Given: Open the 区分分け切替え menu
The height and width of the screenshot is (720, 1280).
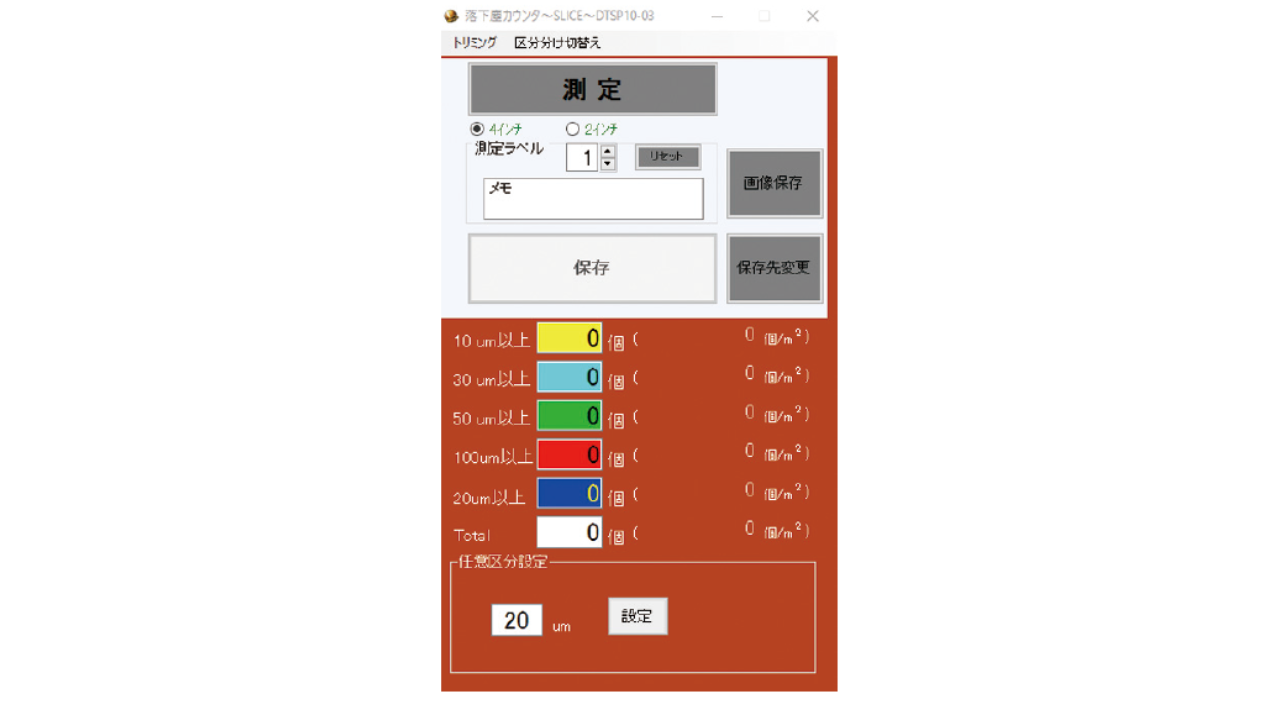Looking at the screenshot, I should (x=558, y=43).
